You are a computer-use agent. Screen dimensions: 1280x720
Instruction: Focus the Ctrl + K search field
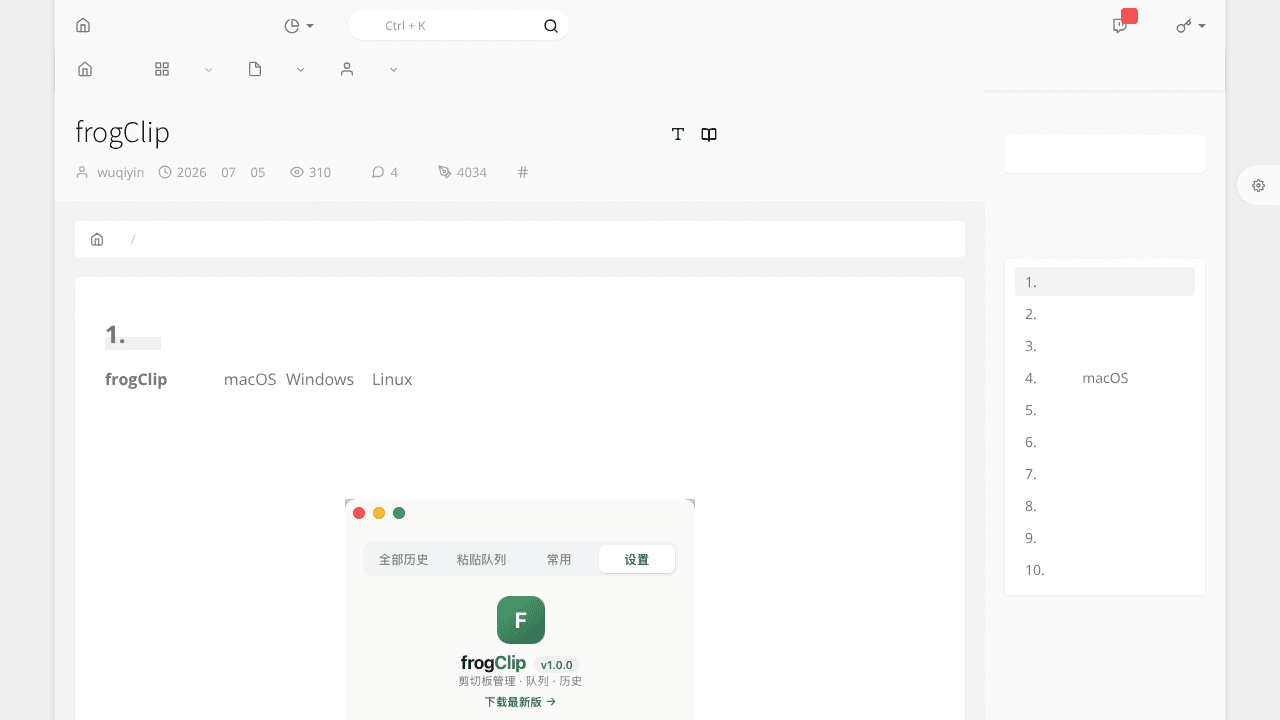click(x=458, y=26)
